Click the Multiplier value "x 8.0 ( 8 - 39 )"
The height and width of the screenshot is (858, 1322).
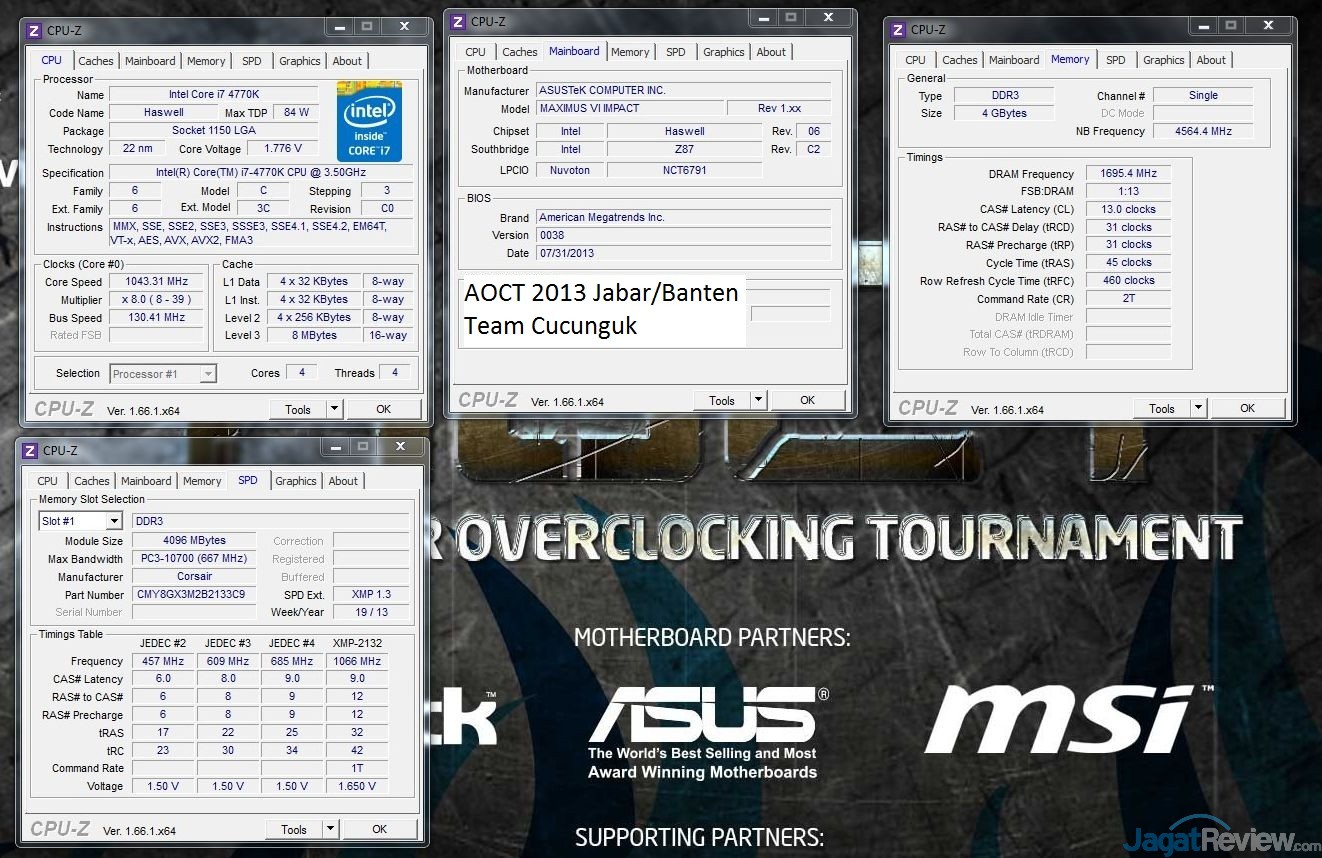pyautogui.click(x=158, y=300)
